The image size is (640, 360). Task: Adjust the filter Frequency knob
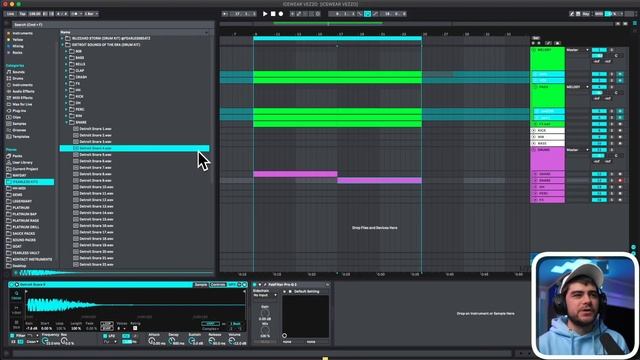pyautogui.click(x=44, y=341)
